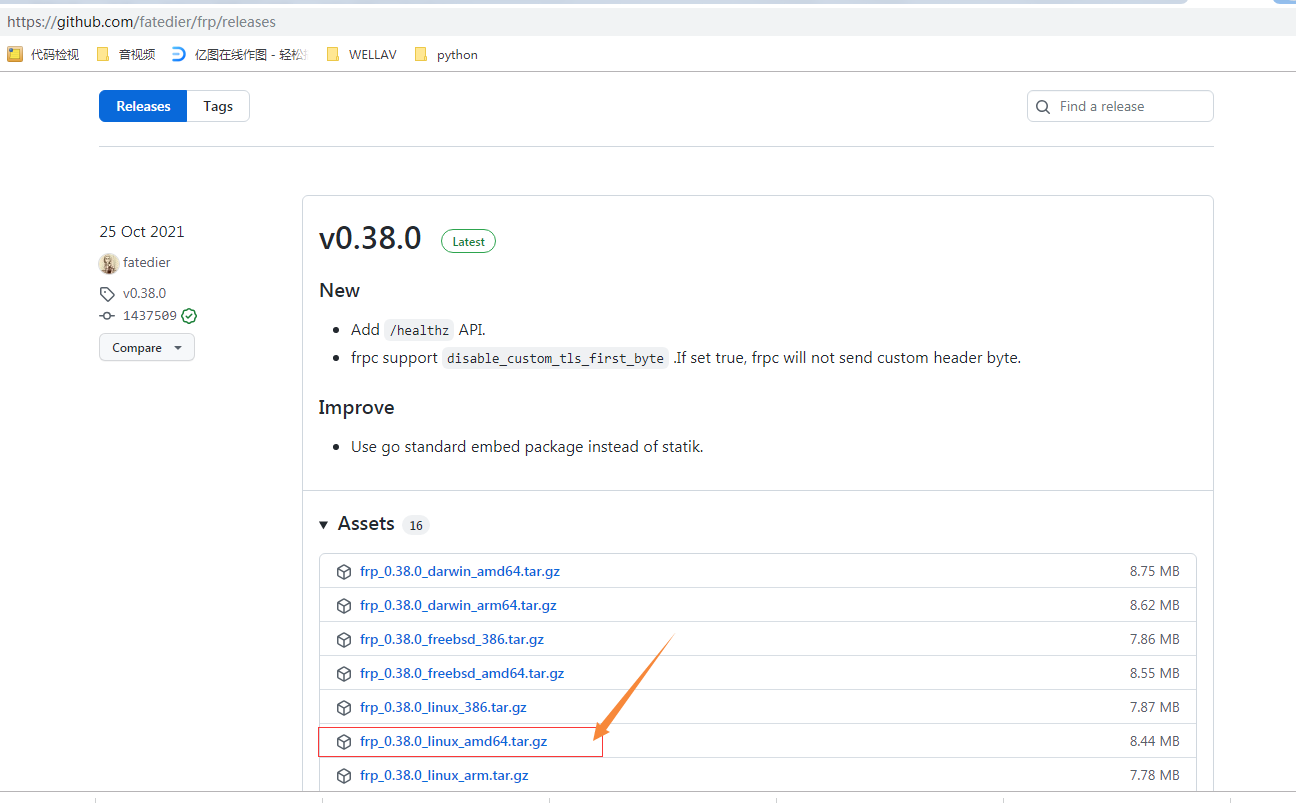Click the commit icon next to 1437509
Screen dimensions: 1296x803
point(107,316)
